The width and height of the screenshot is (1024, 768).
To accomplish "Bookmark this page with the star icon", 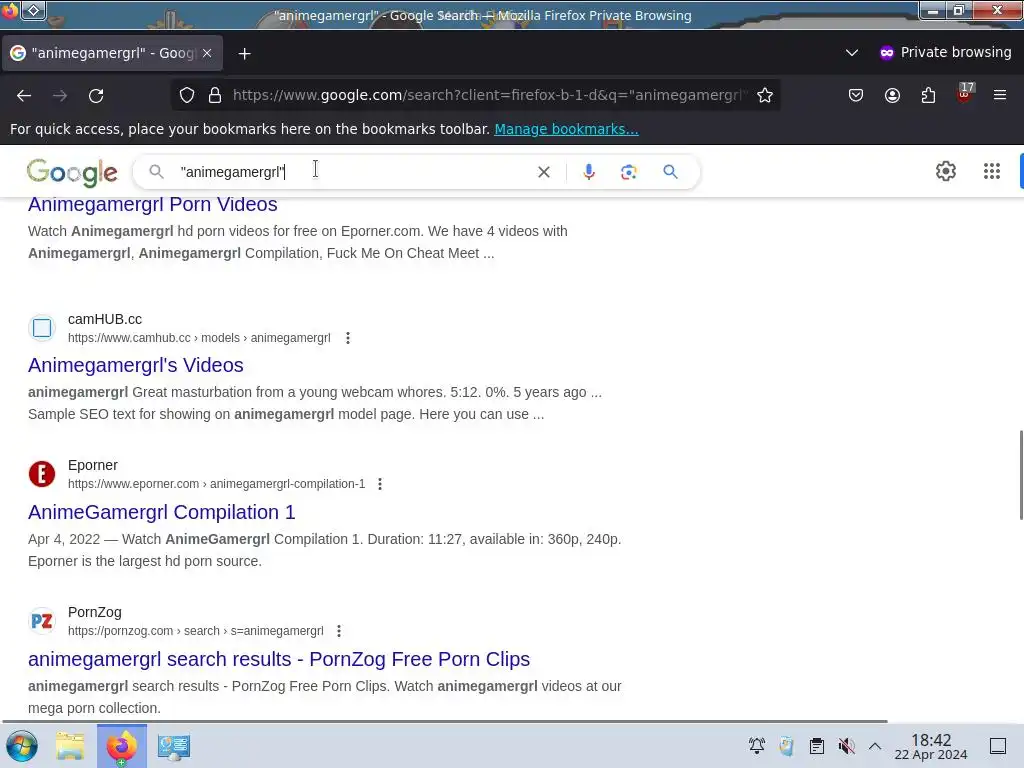I will coord(765,95).
